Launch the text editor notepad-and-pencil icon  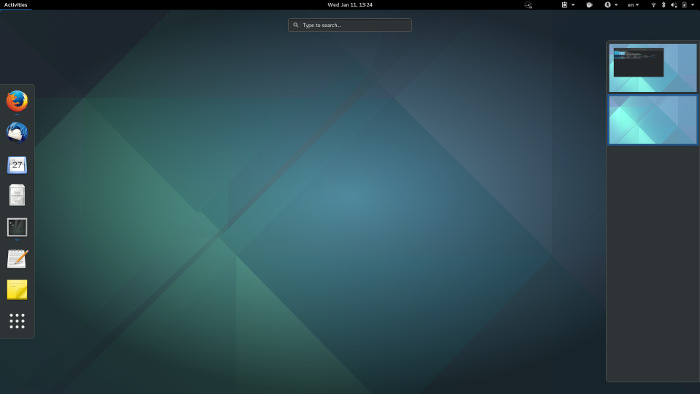pyautogui.click(x=17, y=259)
